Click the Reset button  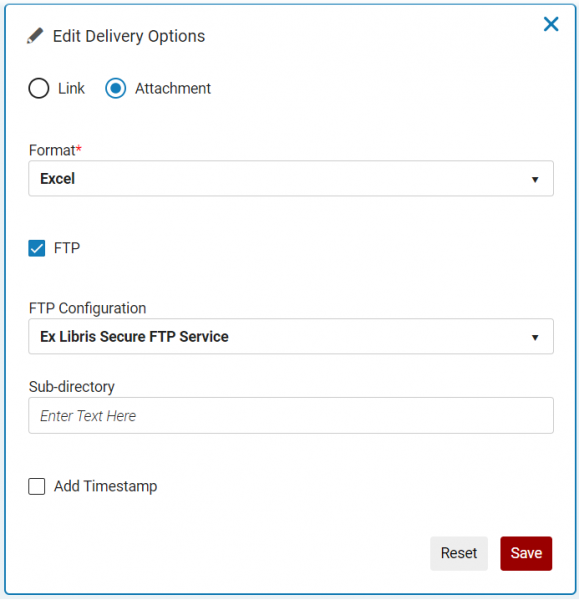pyautogui.click(x=459, y=553)
